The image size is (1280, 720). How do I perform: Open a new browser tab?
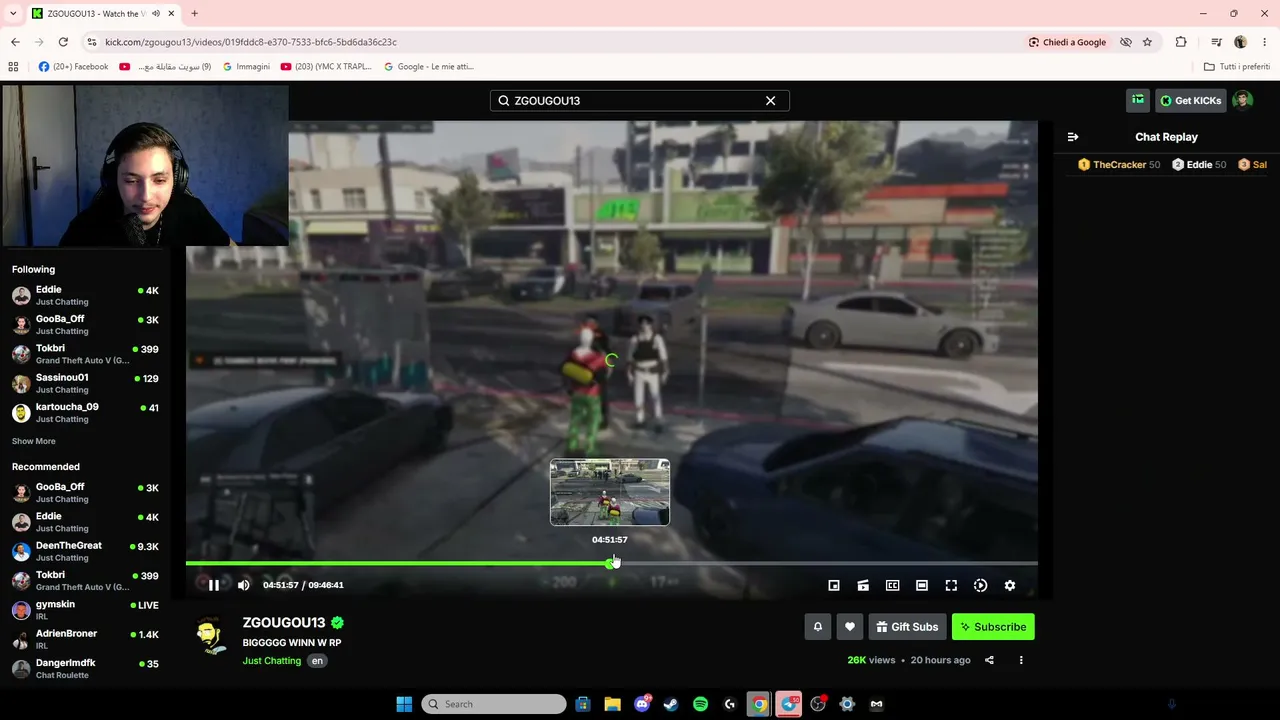point(194,13)
